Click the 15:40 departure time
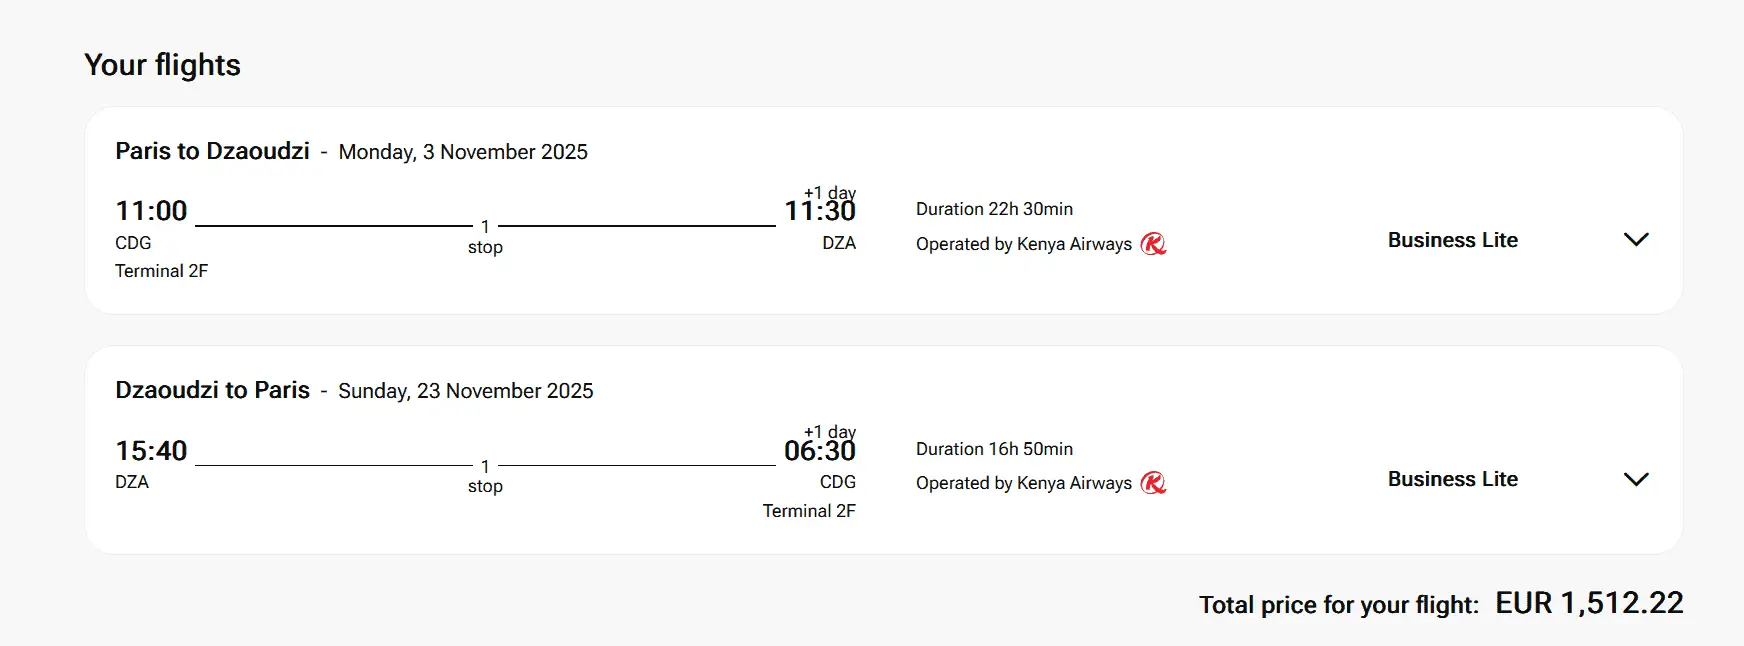 151,451
